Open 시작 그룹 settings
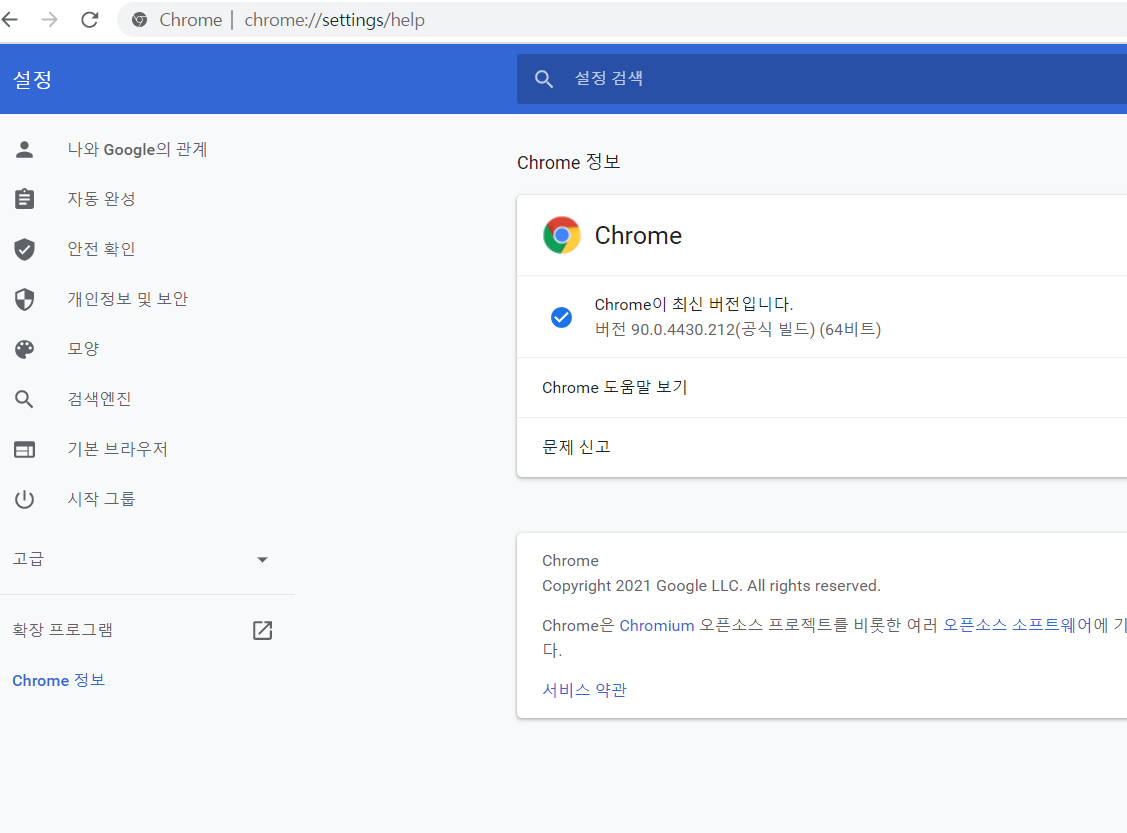1127x833 pixels. point(101,499)
